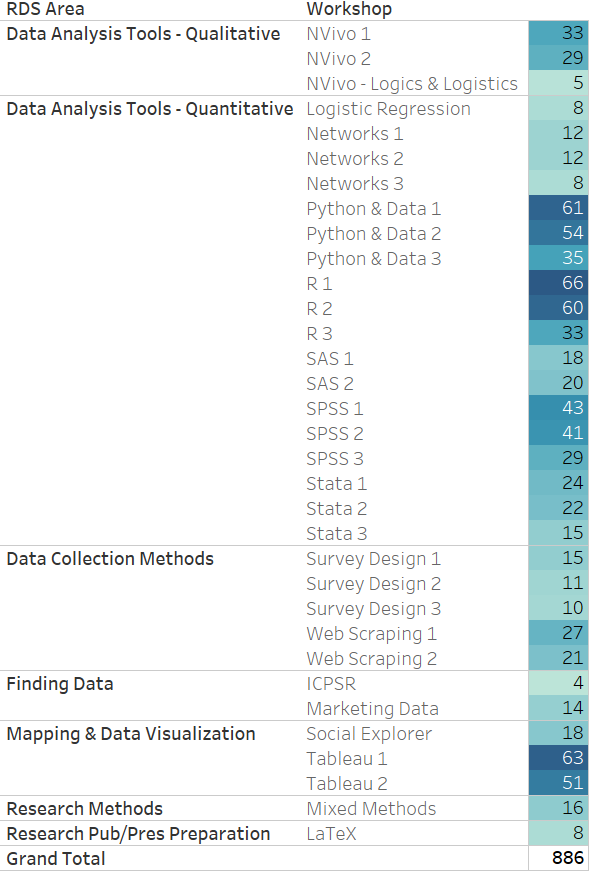
Task: Select the SAS 1 workshop label
Action: (330, 359)
